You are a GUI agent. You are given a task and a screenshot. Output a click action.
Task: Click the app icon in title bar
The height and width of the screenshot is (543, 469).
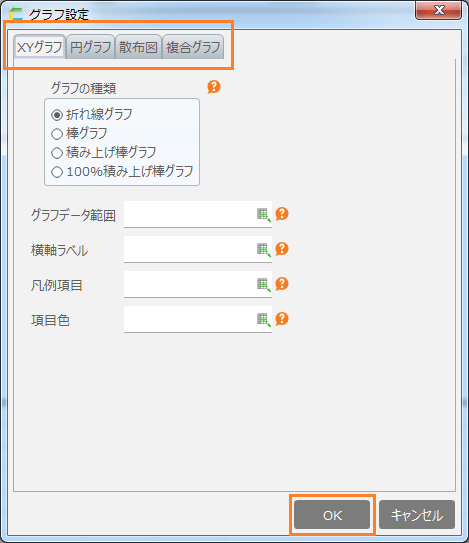point(16,15)
